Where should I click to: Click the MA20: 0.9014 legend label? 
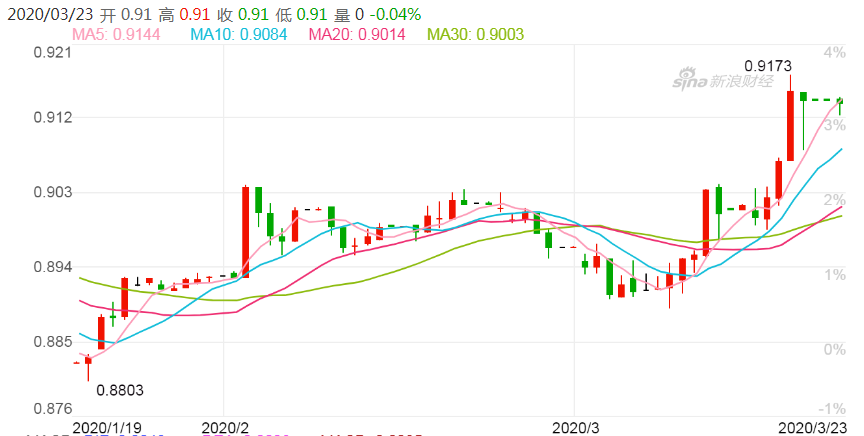pos(357,34)
